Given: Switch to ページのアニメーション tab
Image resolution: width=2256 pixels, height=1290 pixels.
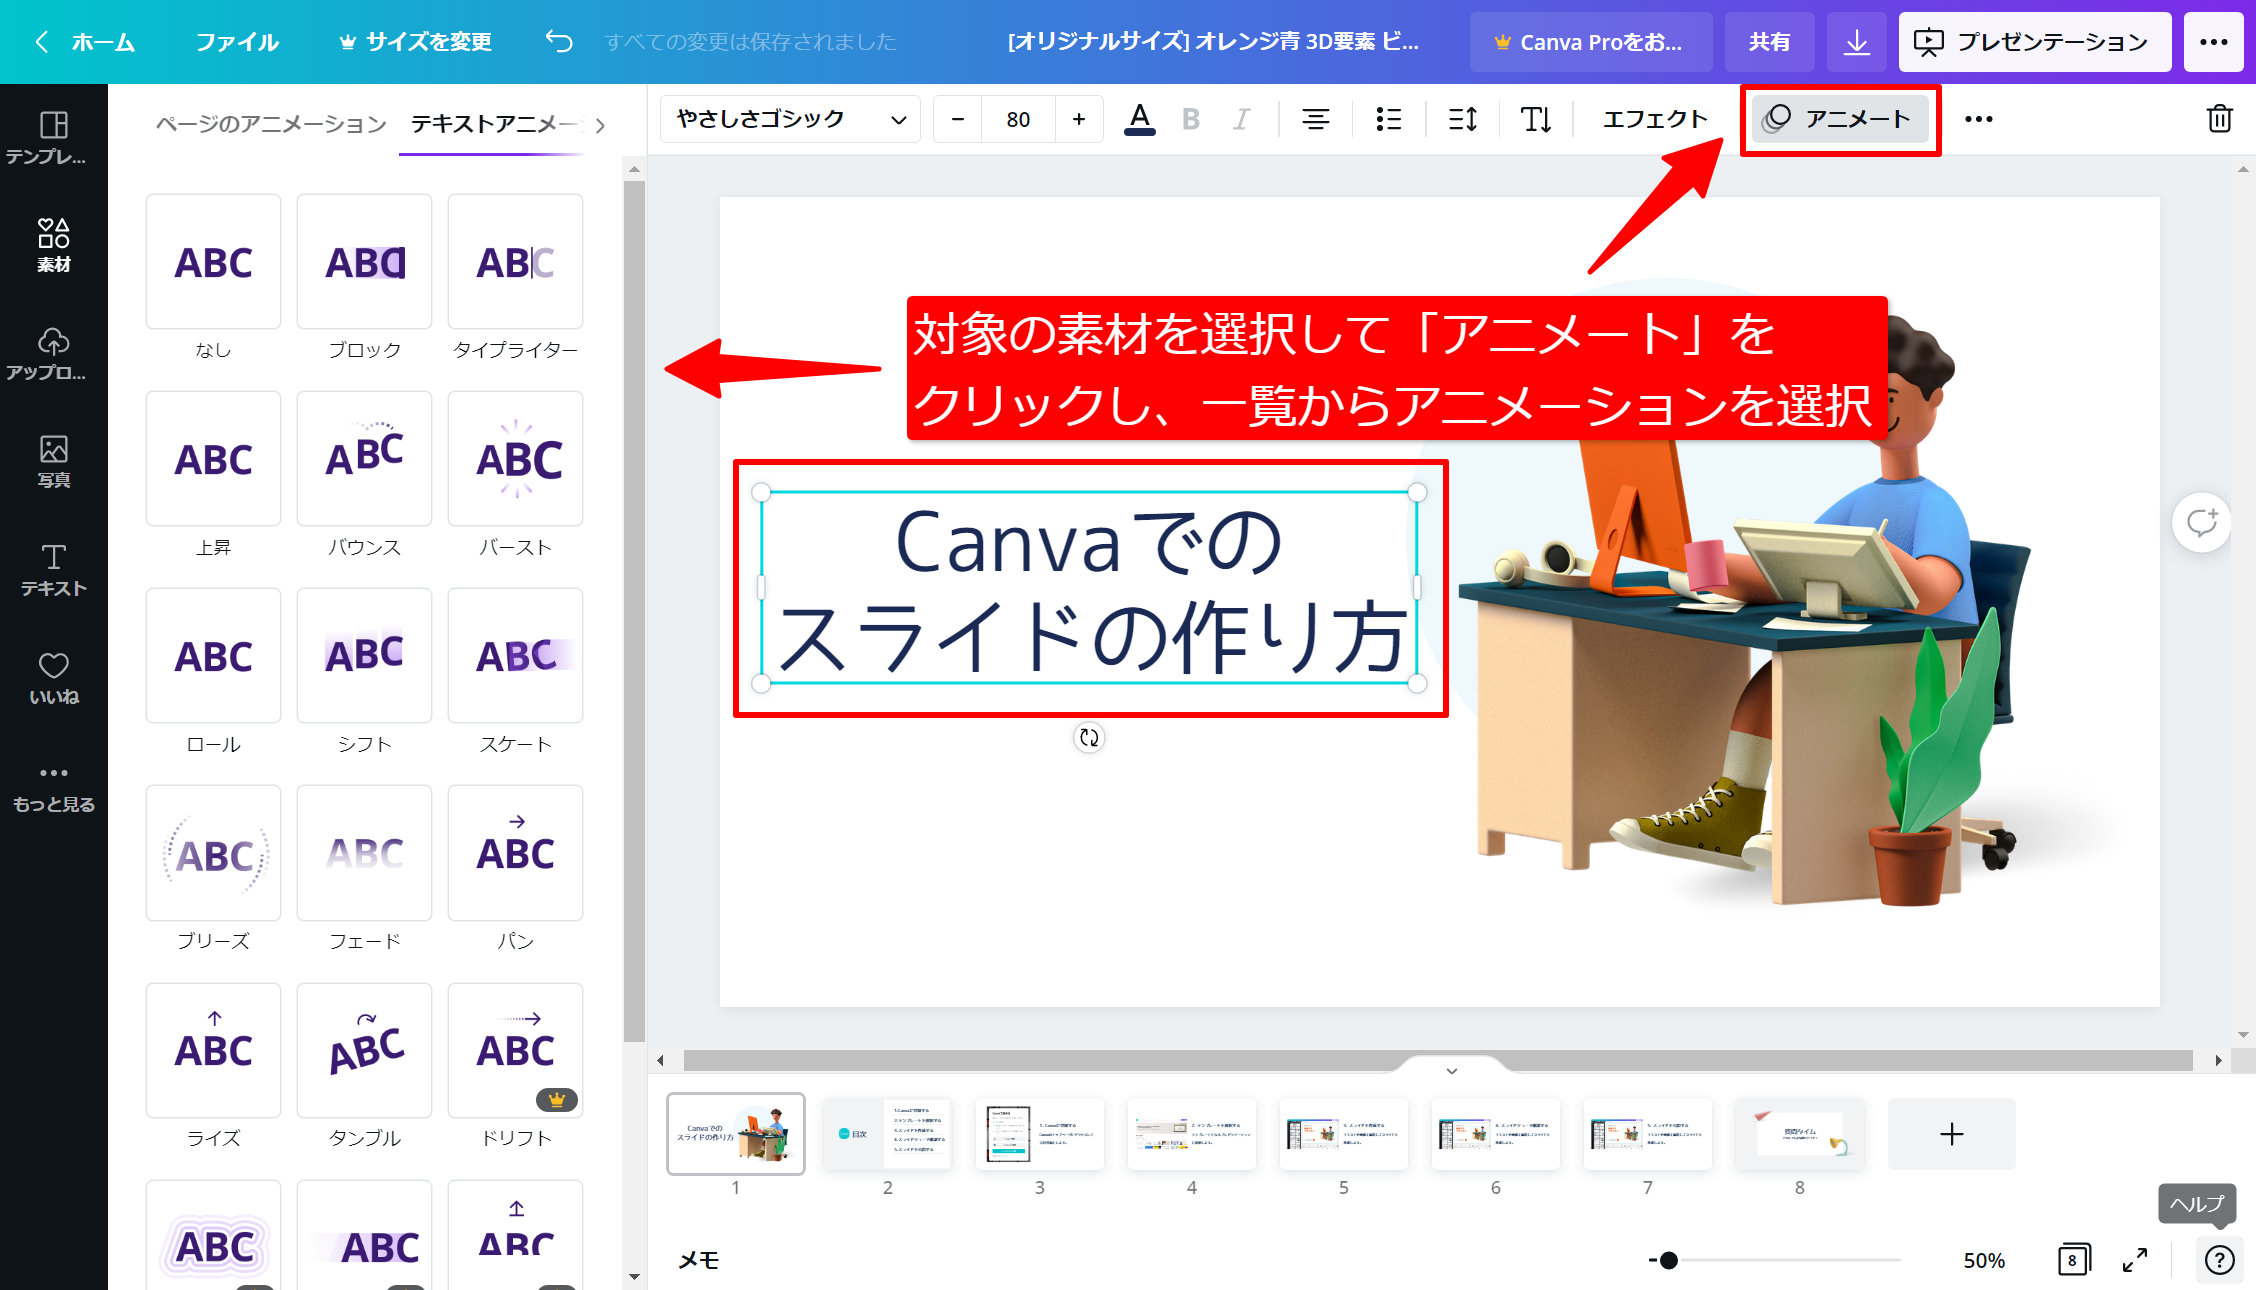Looking at the screenshot, I should coord(271,124).
